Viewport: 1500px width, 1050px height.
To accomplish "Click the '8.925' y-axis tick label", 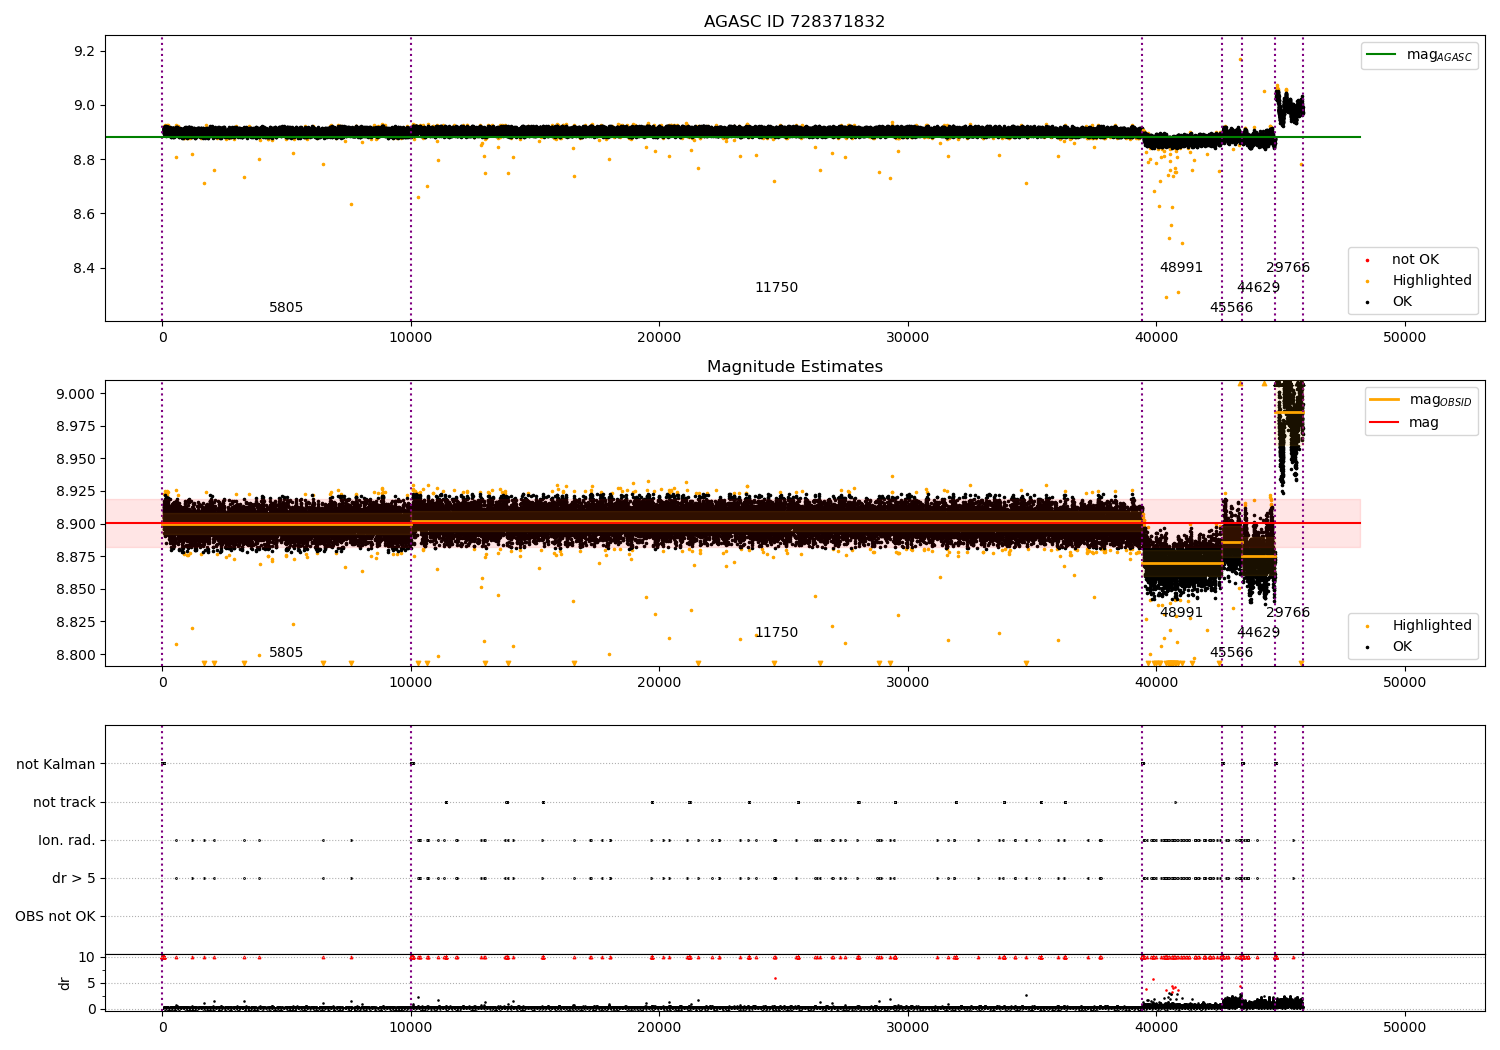I will click(x=76, y=492).
